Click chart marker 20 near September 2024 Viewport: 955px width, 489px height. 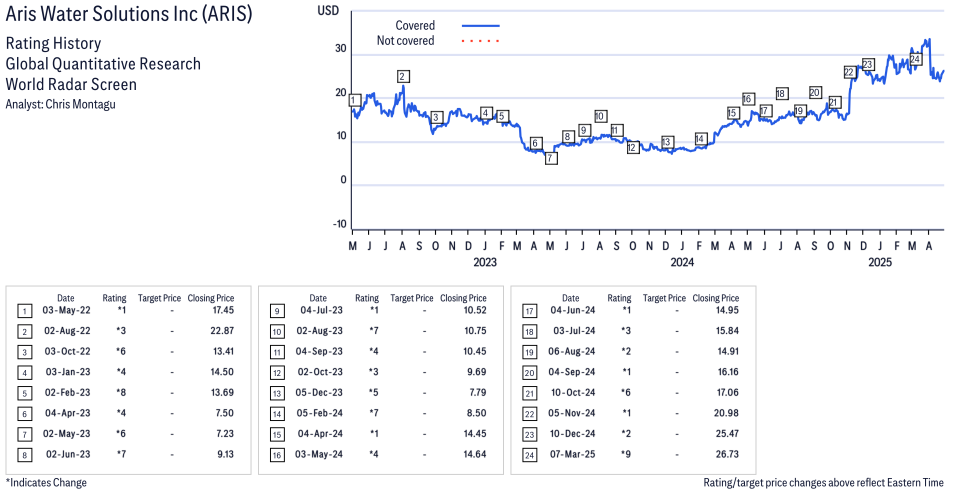pyautogui.click(x=815, y=93)
